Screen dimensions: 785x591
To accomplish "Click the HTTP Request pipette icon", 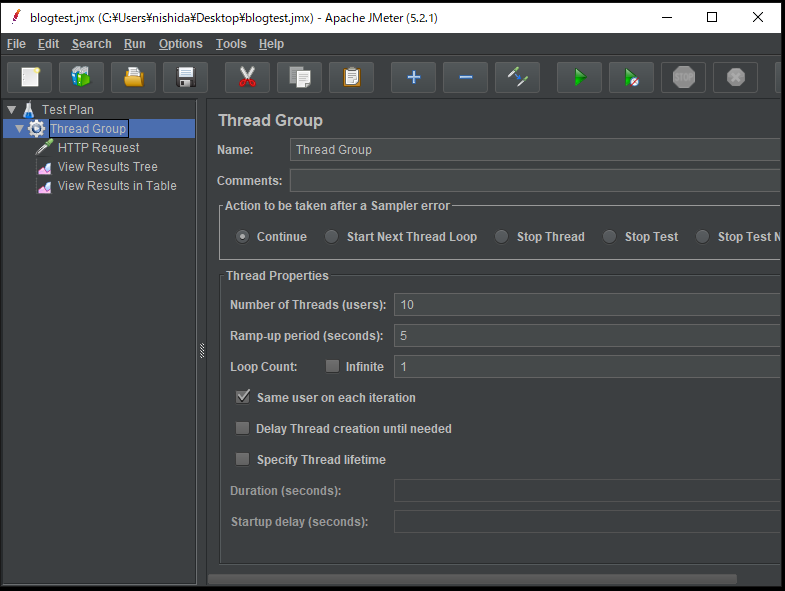I will click(x=45, y=147).
